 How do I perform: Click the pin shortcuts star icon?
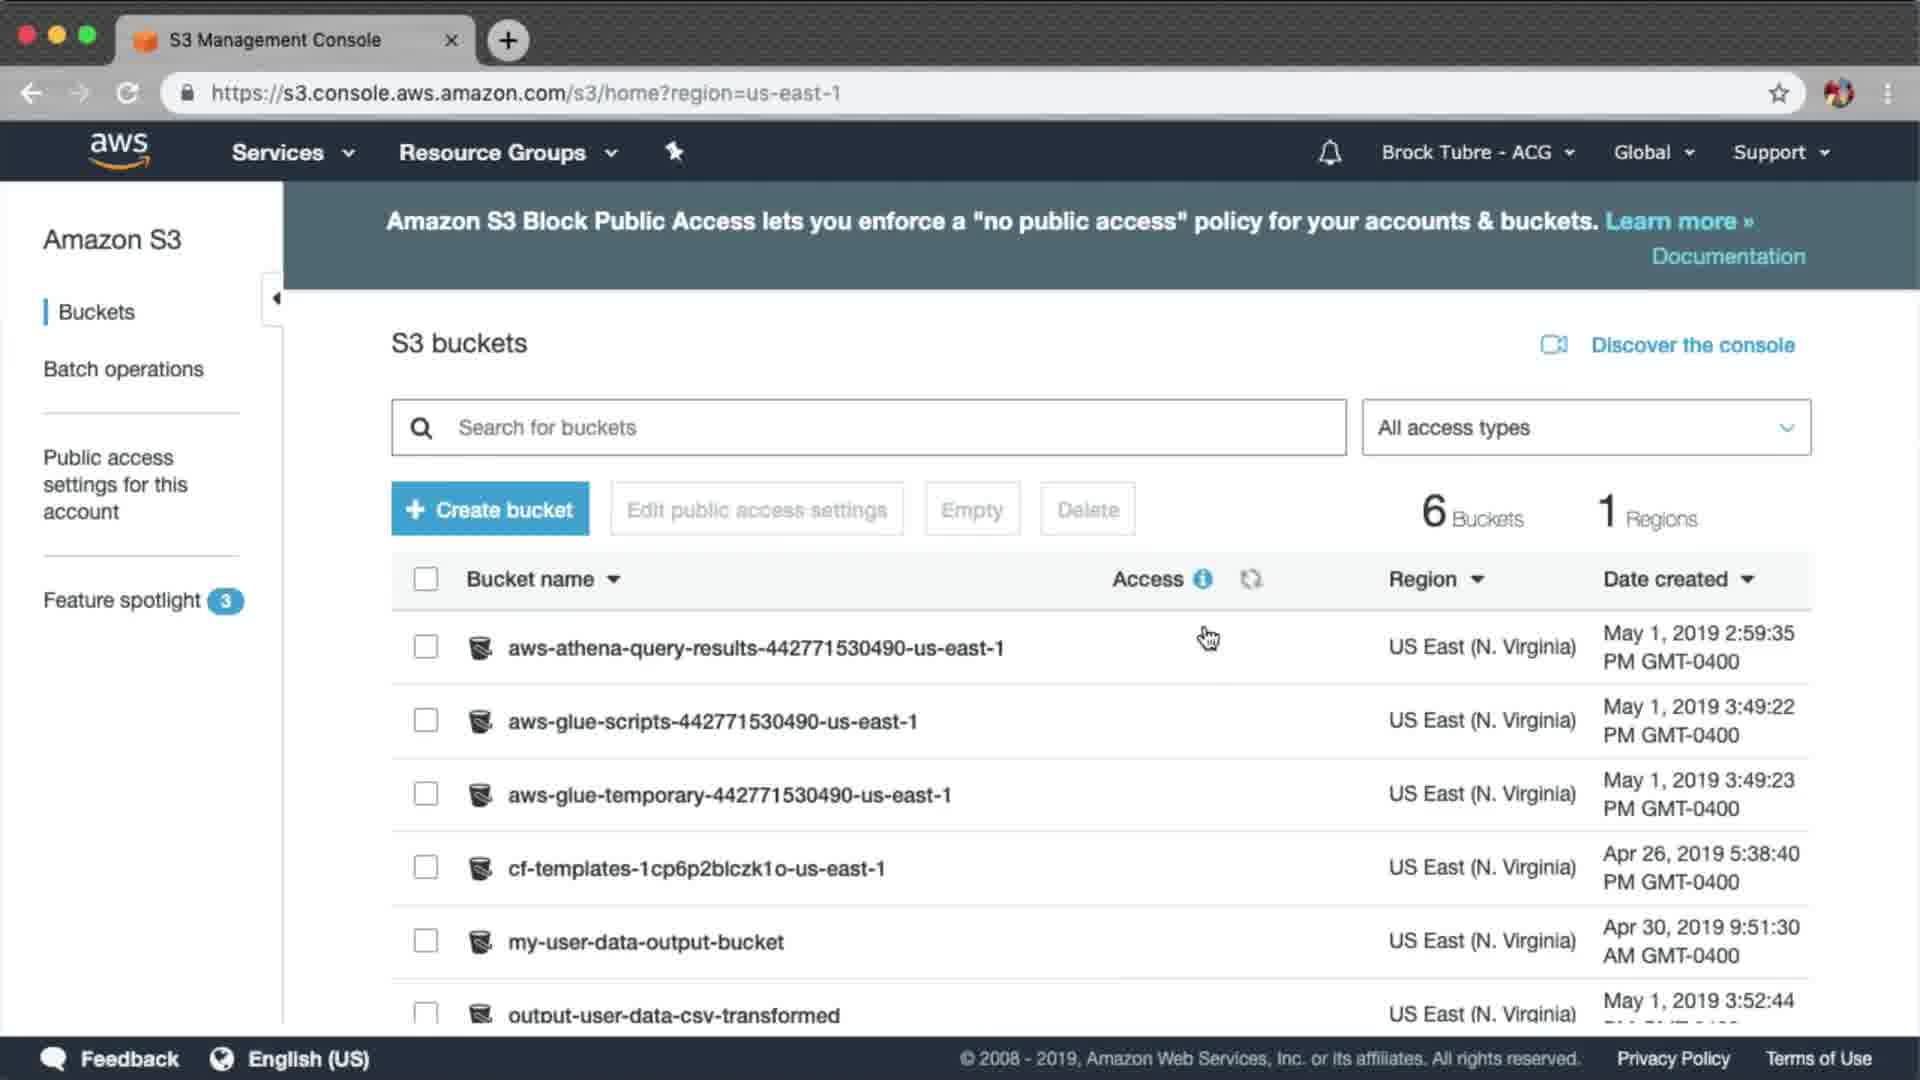click(674, 152)
